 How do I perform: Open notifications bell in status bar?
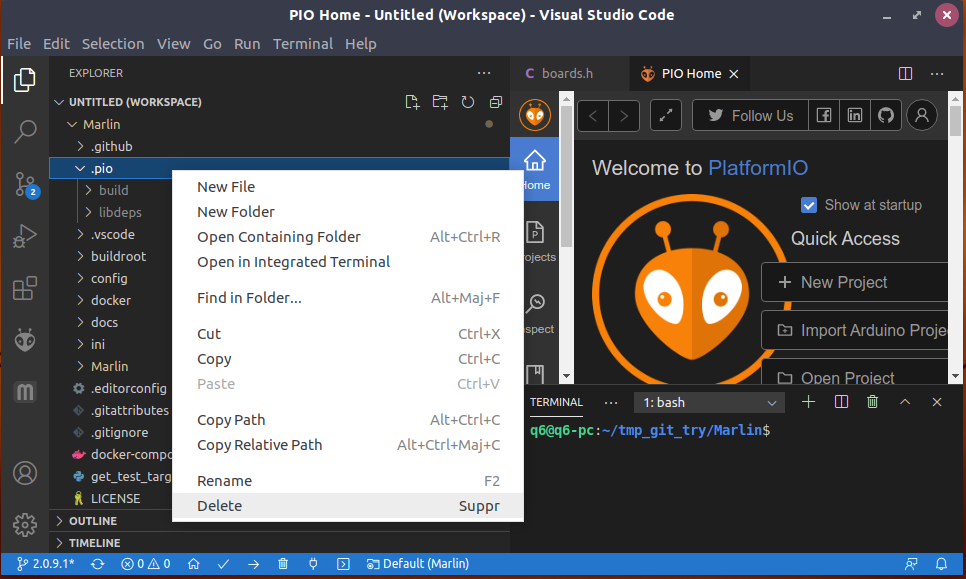pyautogui.click(x=941, y=564)
